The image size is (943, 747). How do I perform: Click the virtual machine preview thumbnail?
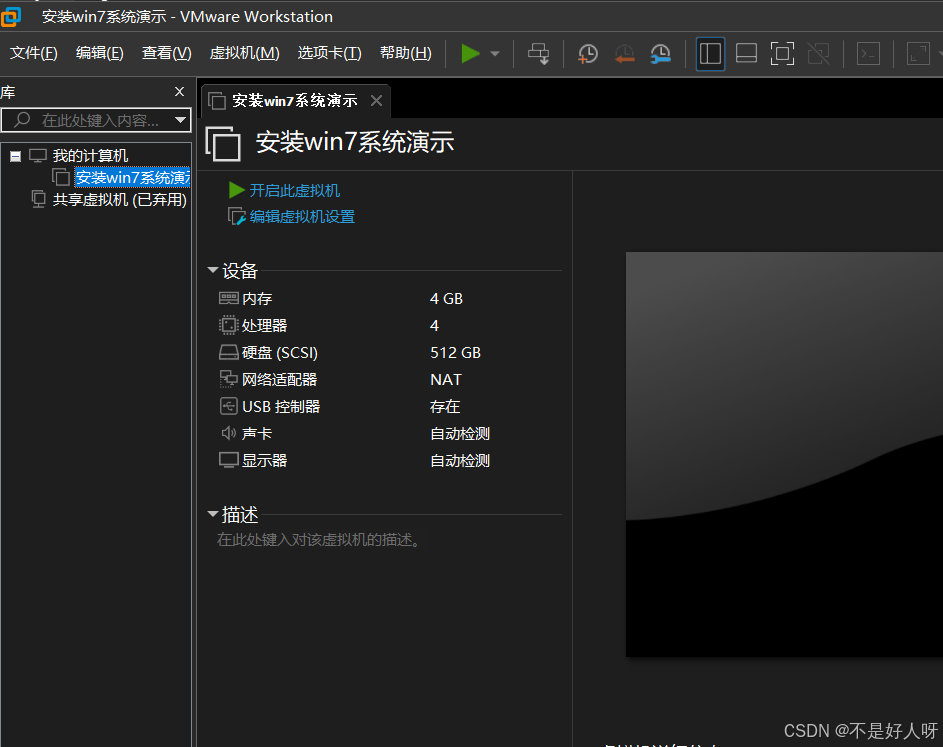point(784,454)
